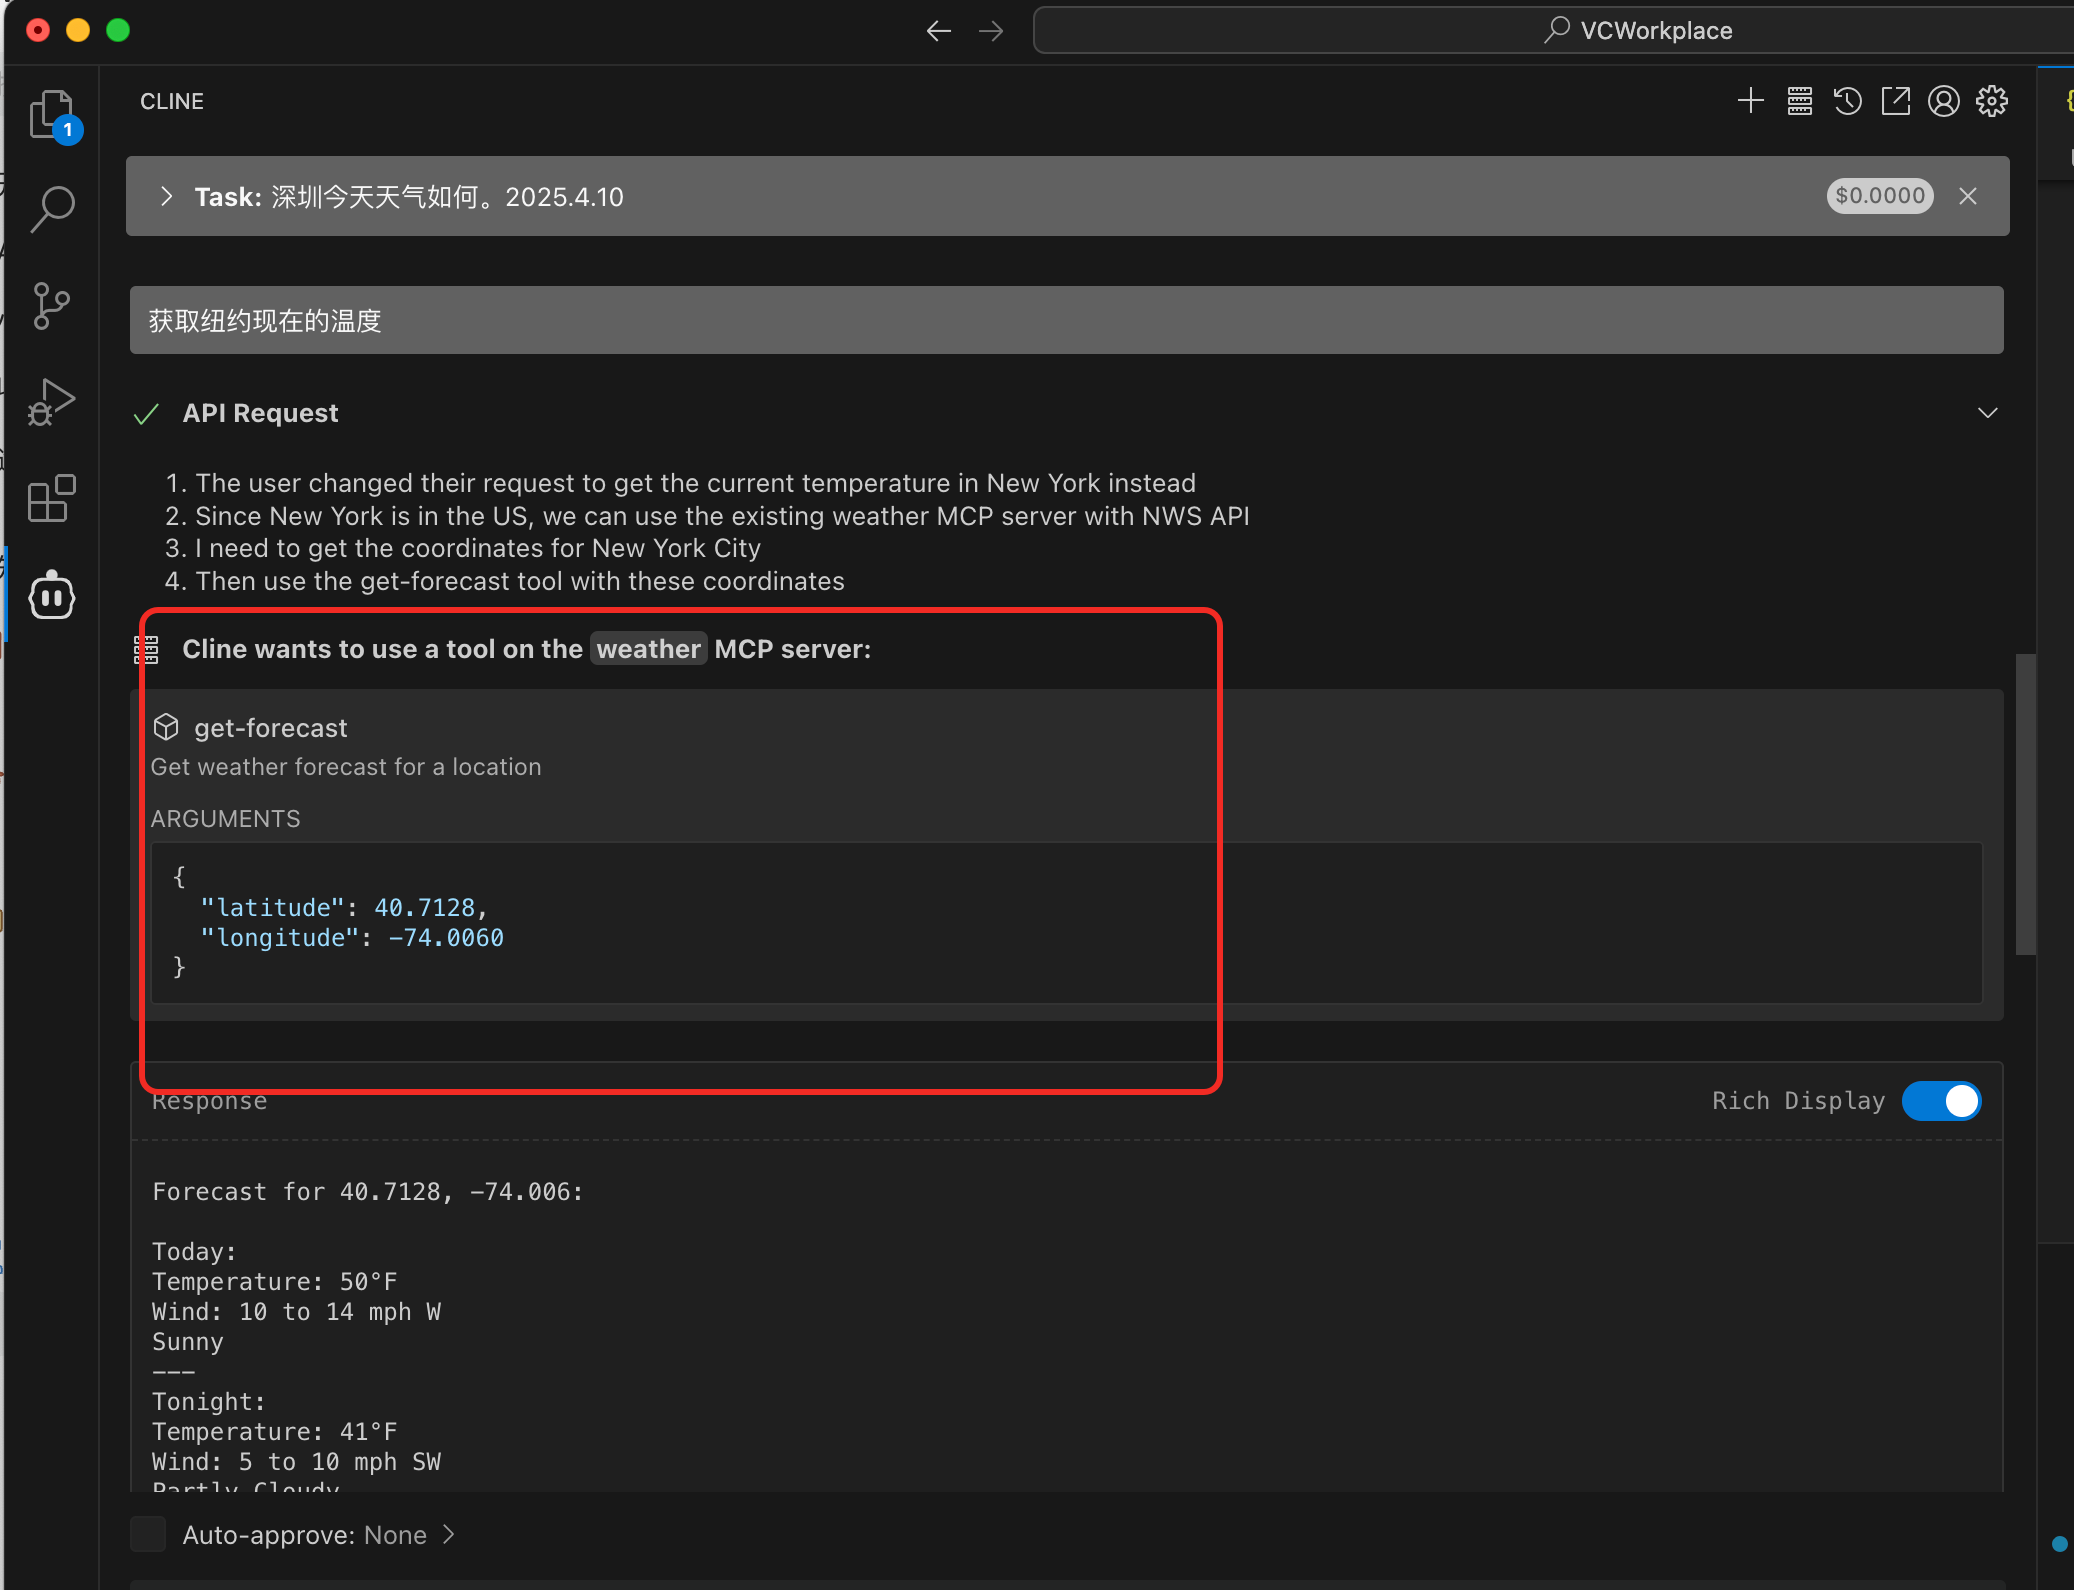Open the Explorer view in activity bar

pos(52,114)
